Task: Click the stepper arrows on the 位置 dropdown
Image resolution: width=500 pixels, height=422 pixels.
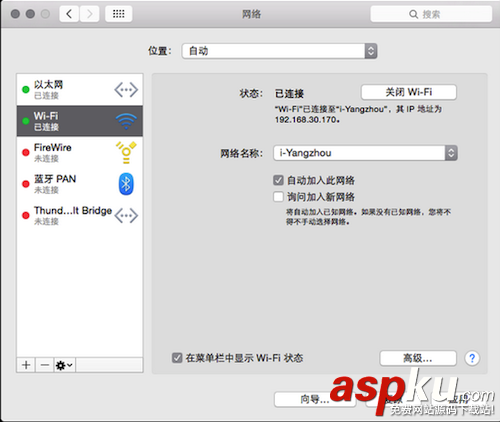Action: (x=371, y=51)
